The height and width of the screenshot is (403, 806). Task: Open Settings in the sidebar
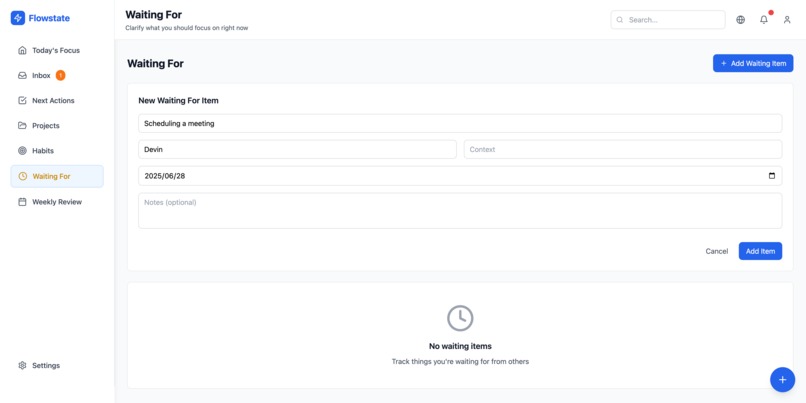click(x=57, y=365)
